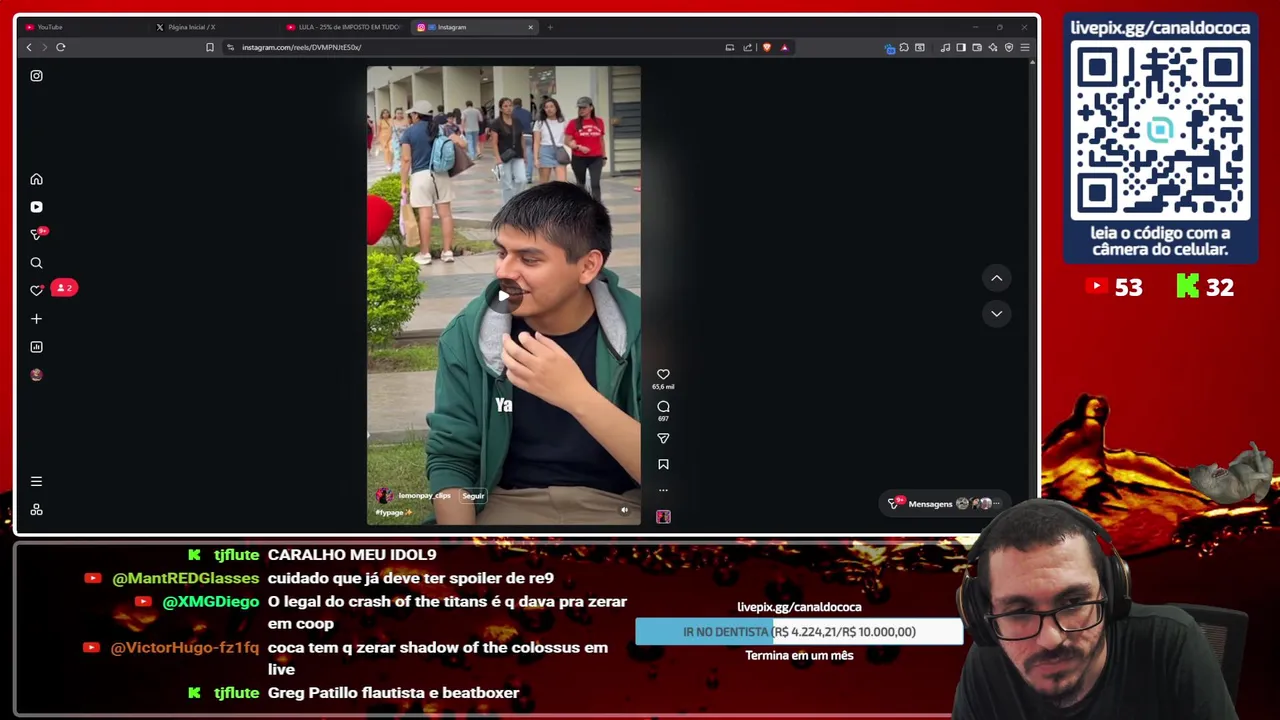
Task: Toggle the browser sidebar panel icon
Action: click(x=961, y=47)
